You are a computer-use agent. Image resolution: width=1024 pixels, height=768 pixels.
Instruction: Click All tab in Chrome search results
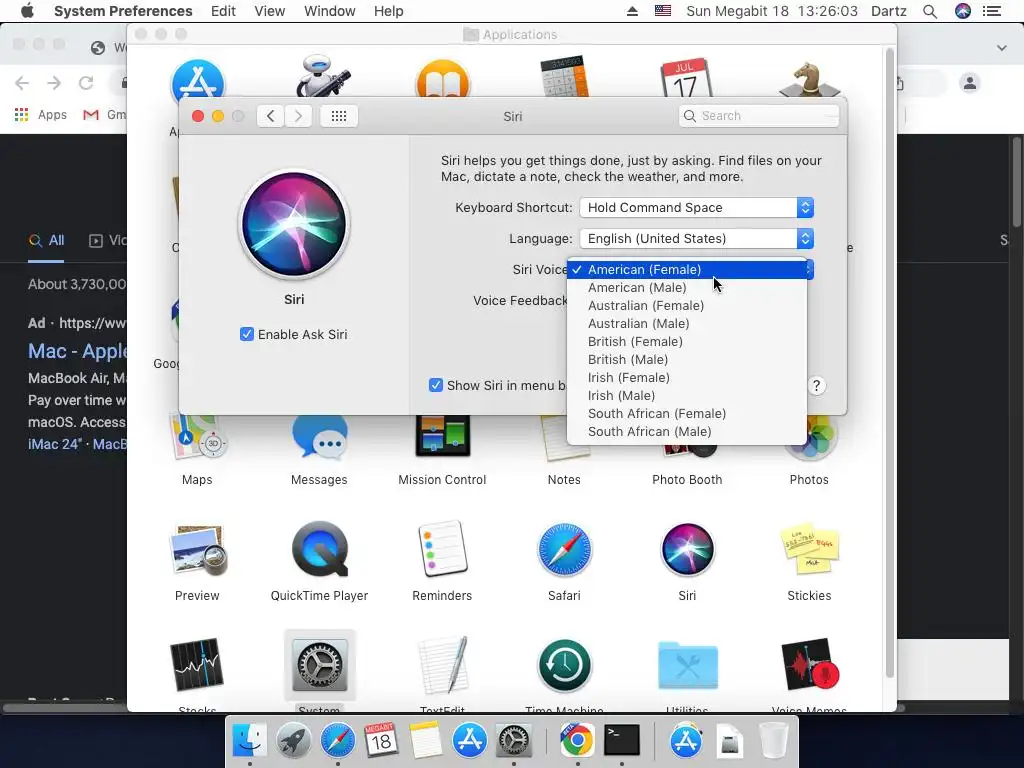pos(46,240)
